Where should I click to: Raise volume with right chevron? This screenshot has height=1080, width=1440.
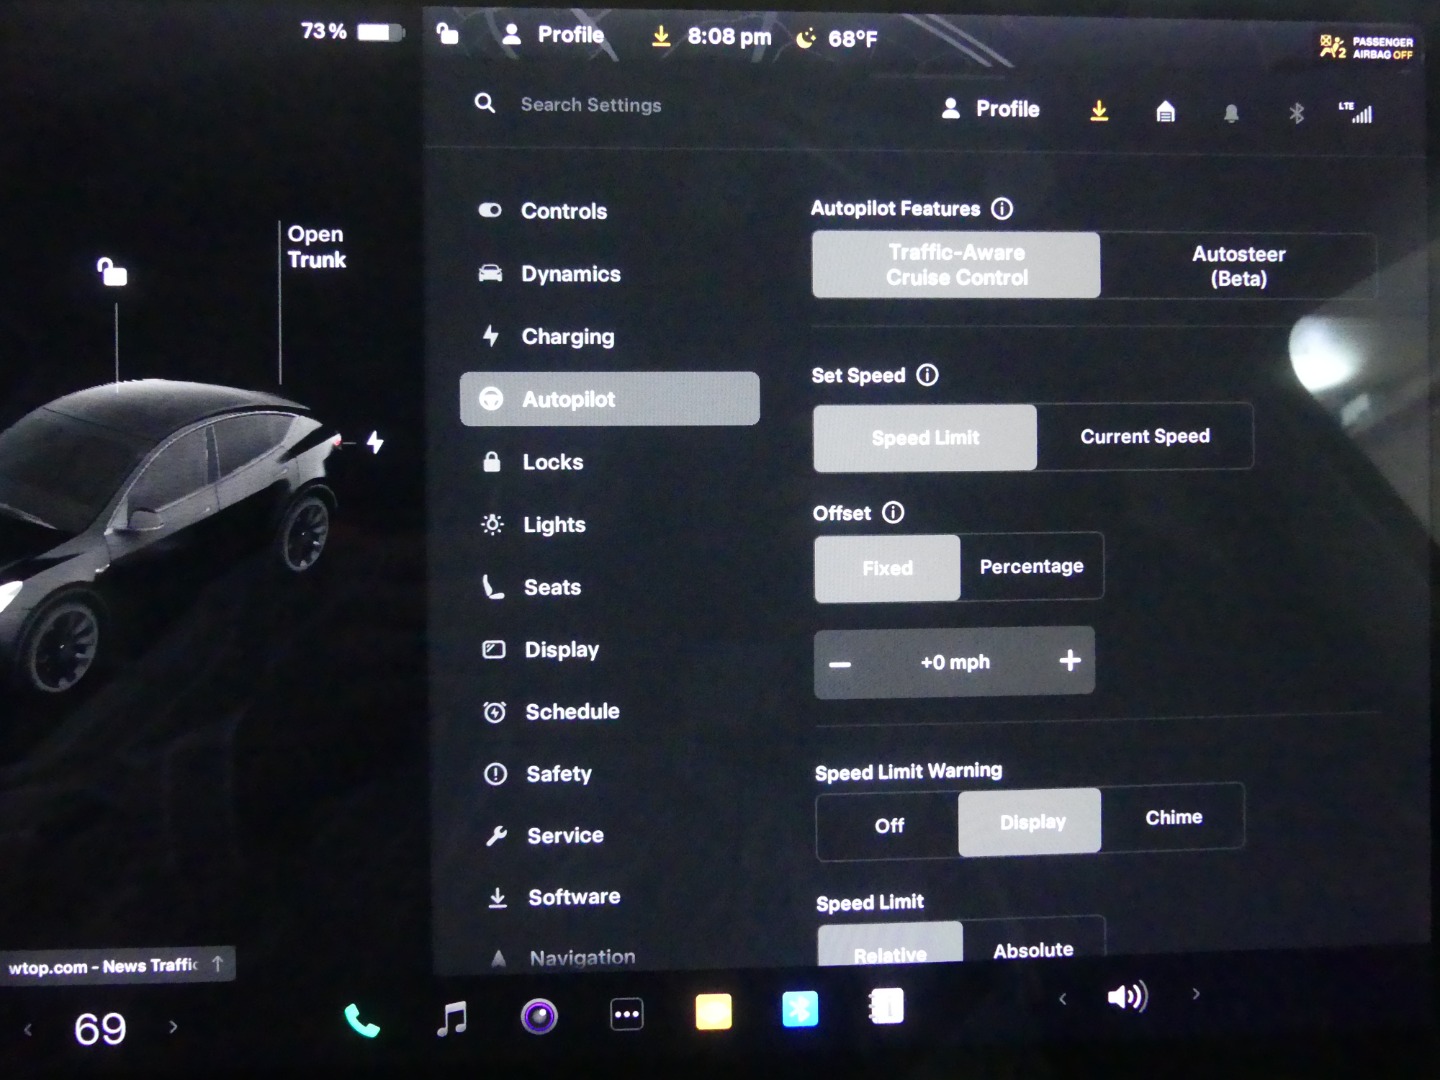pos(1195,994)
